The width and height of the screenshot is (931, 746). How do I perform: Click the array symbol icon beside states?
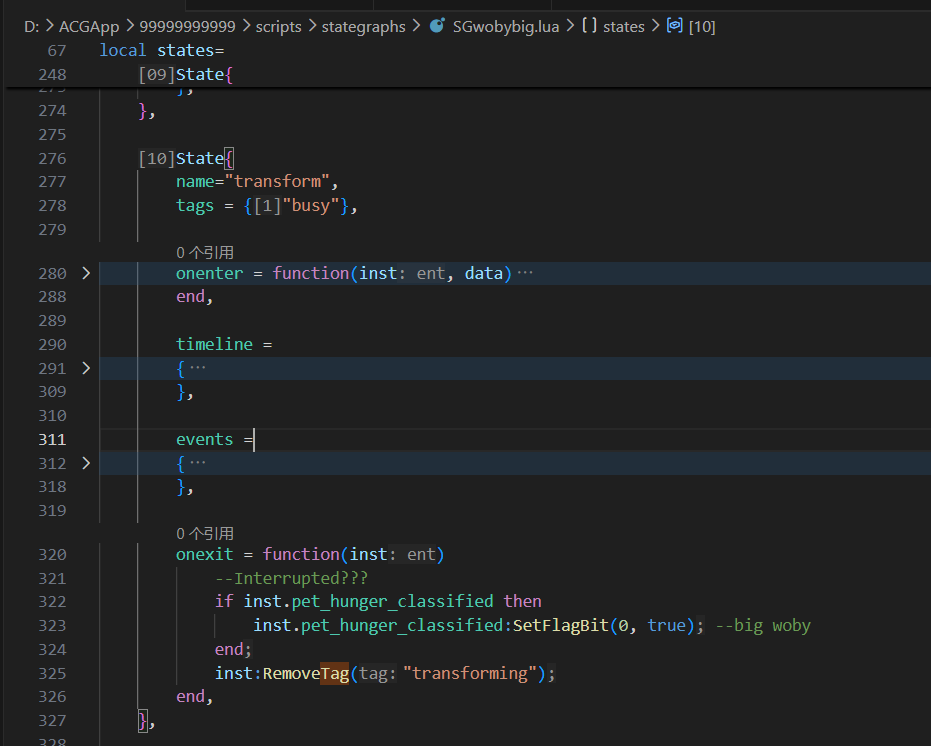click(589, 27)
